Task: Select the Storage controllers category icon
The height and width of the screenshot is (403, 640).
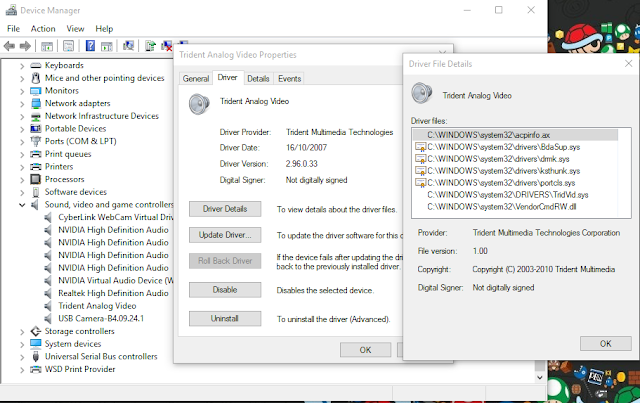Action: coord(36,331)
